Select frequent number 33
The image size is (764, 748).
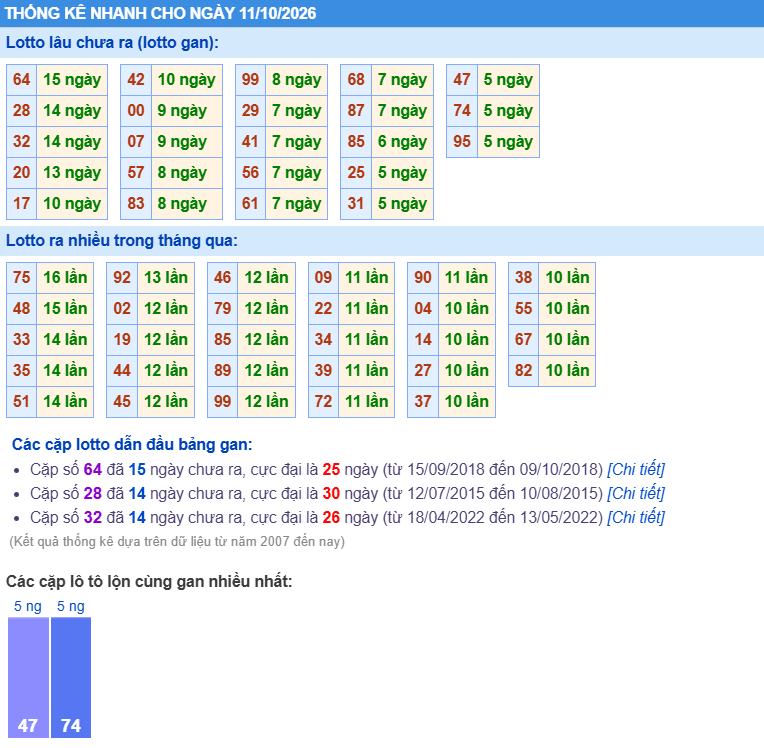pyautogui.click(x=21, y=340)
